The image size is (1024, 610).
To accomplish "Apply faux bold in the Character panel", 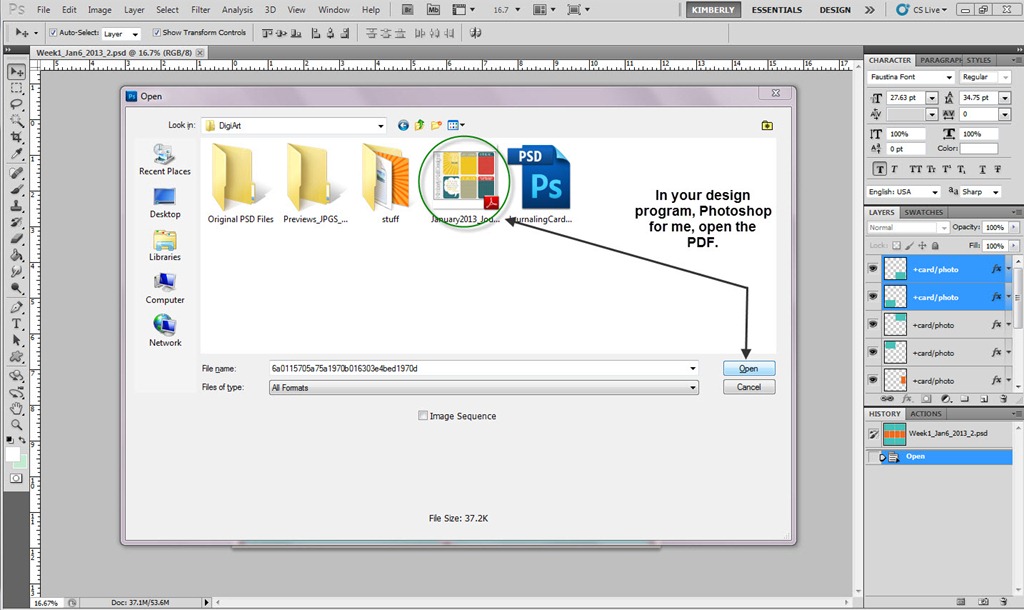I will pyautogui.click(x=878, y=168).
